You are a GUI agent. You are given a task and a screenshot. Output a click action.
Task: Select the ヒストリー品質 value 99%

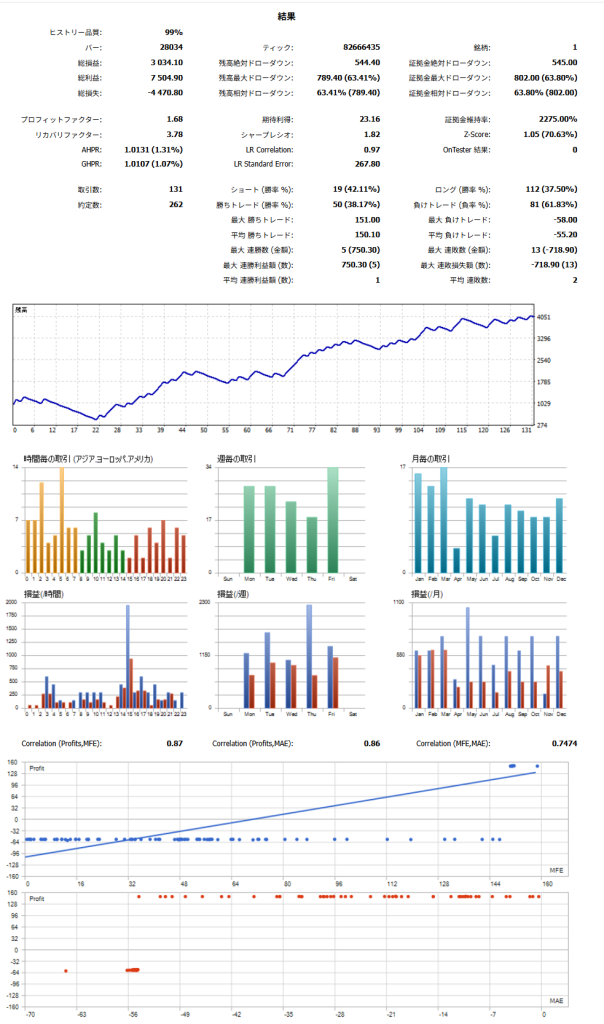(x=174, y=33)
